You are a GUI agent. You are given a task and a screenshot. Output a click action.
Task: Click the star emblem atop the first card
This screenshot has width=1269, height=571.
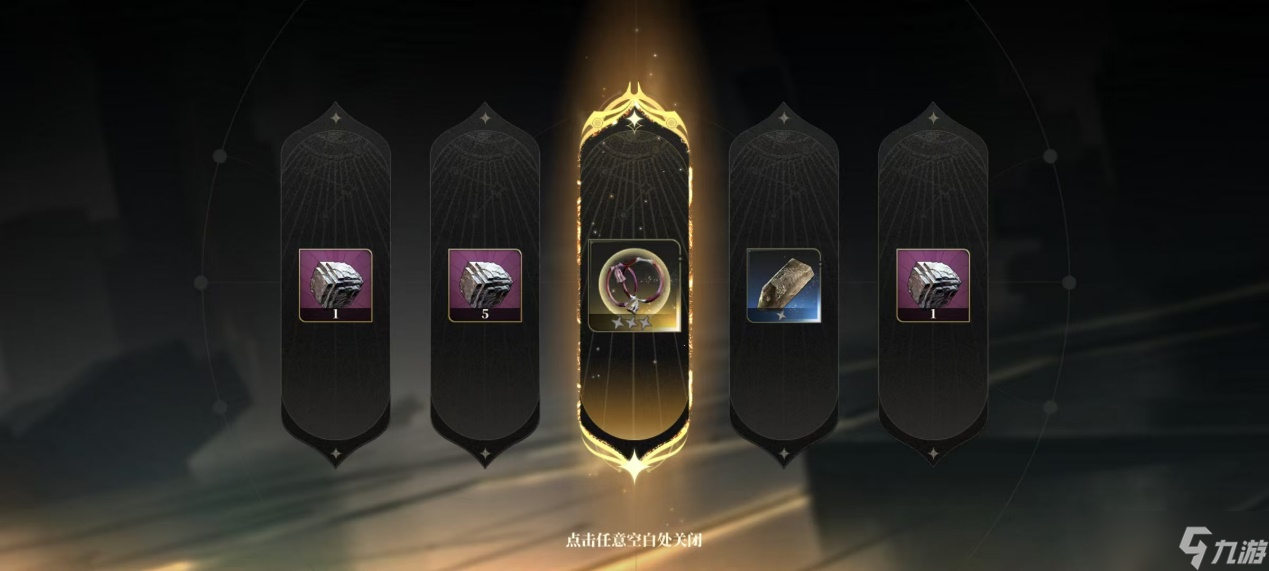(x=336, y=118)
